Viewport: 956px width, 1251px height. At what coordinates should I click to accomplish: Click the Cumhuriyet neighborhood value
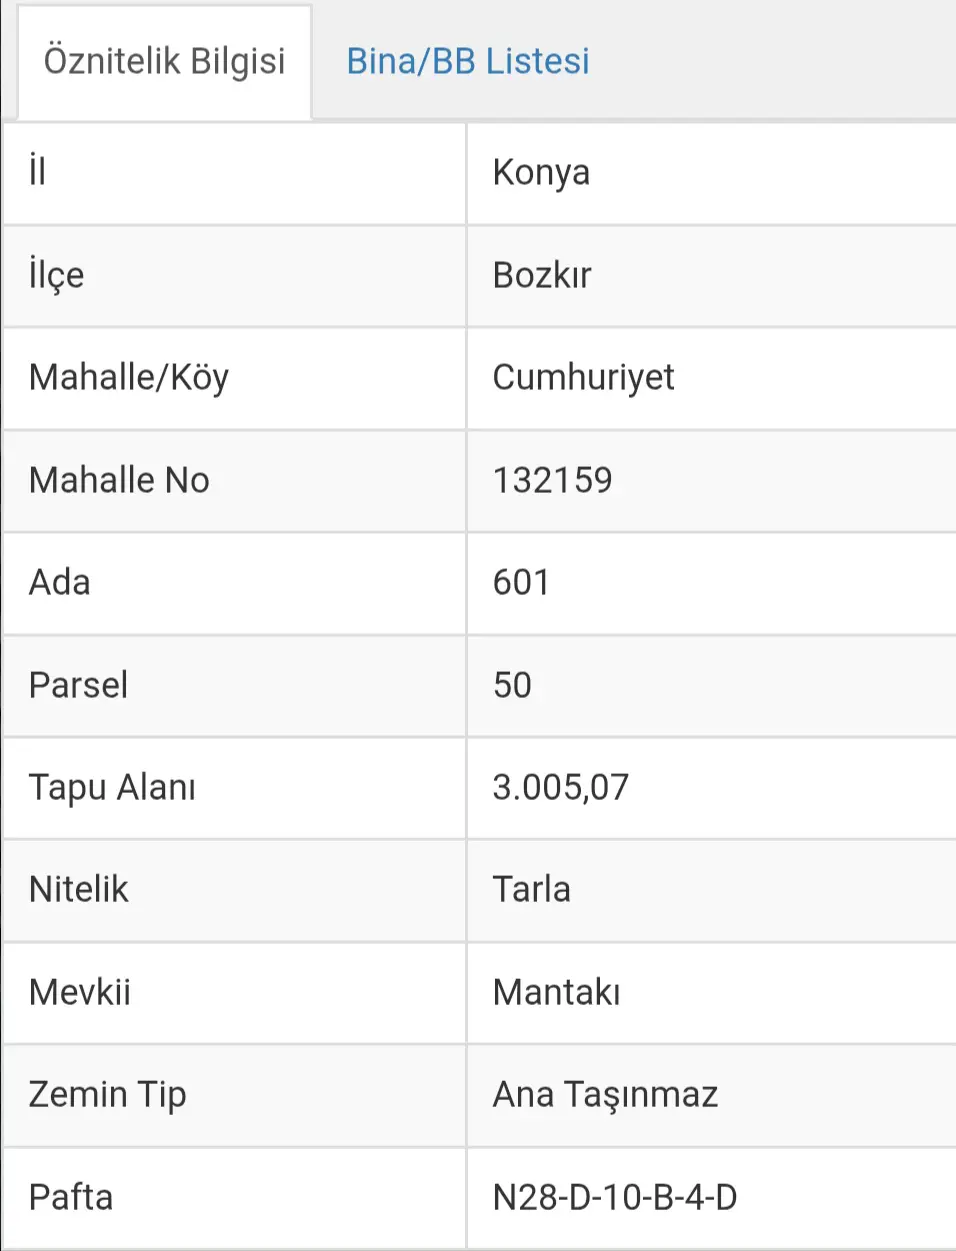pyautogui.click(x=583, y=378)
